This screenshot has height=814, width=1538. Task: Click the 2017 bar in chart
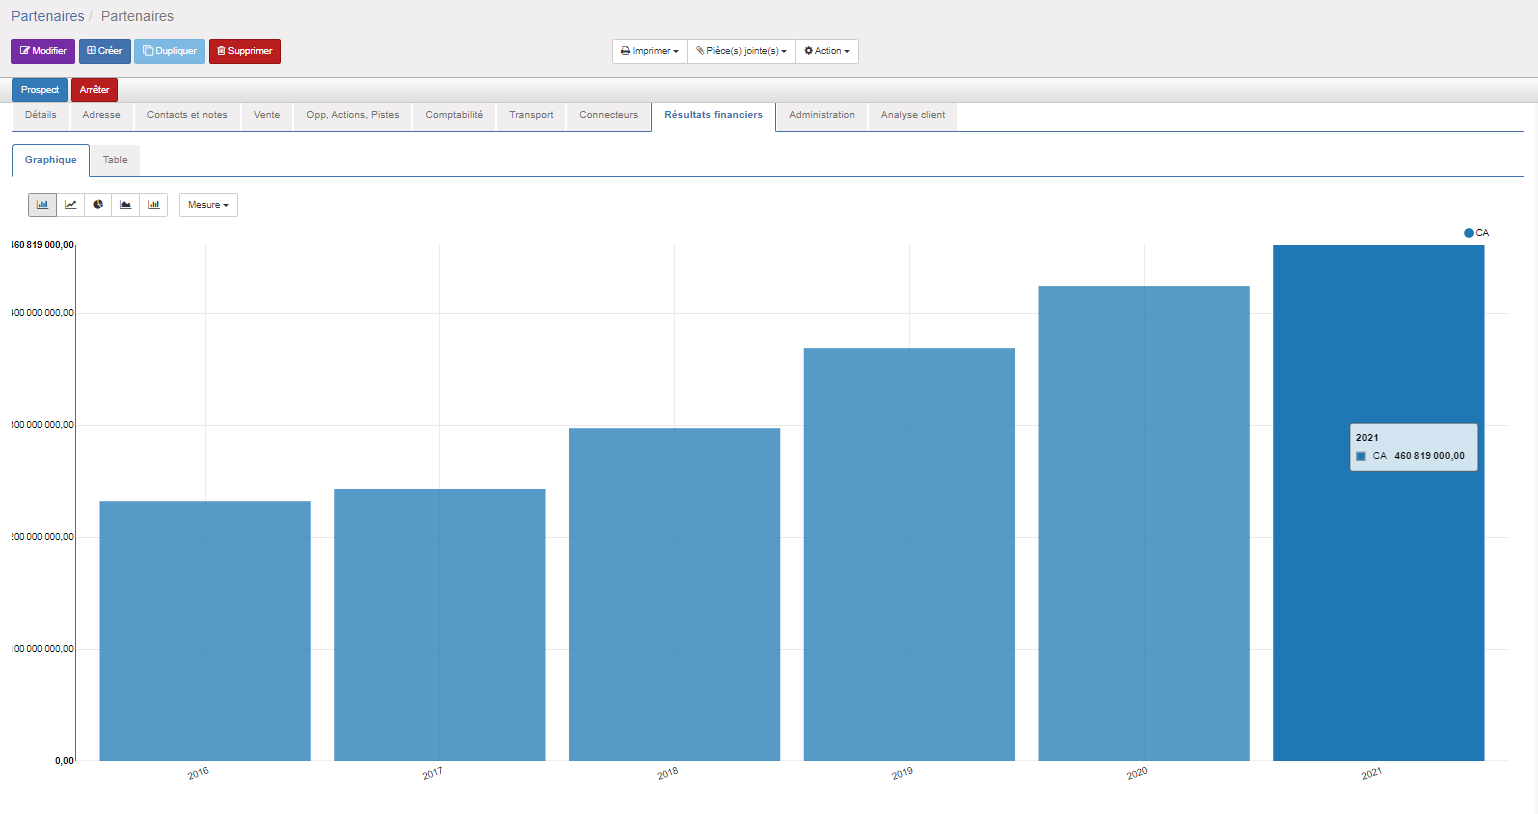click(x=440, y=625)
